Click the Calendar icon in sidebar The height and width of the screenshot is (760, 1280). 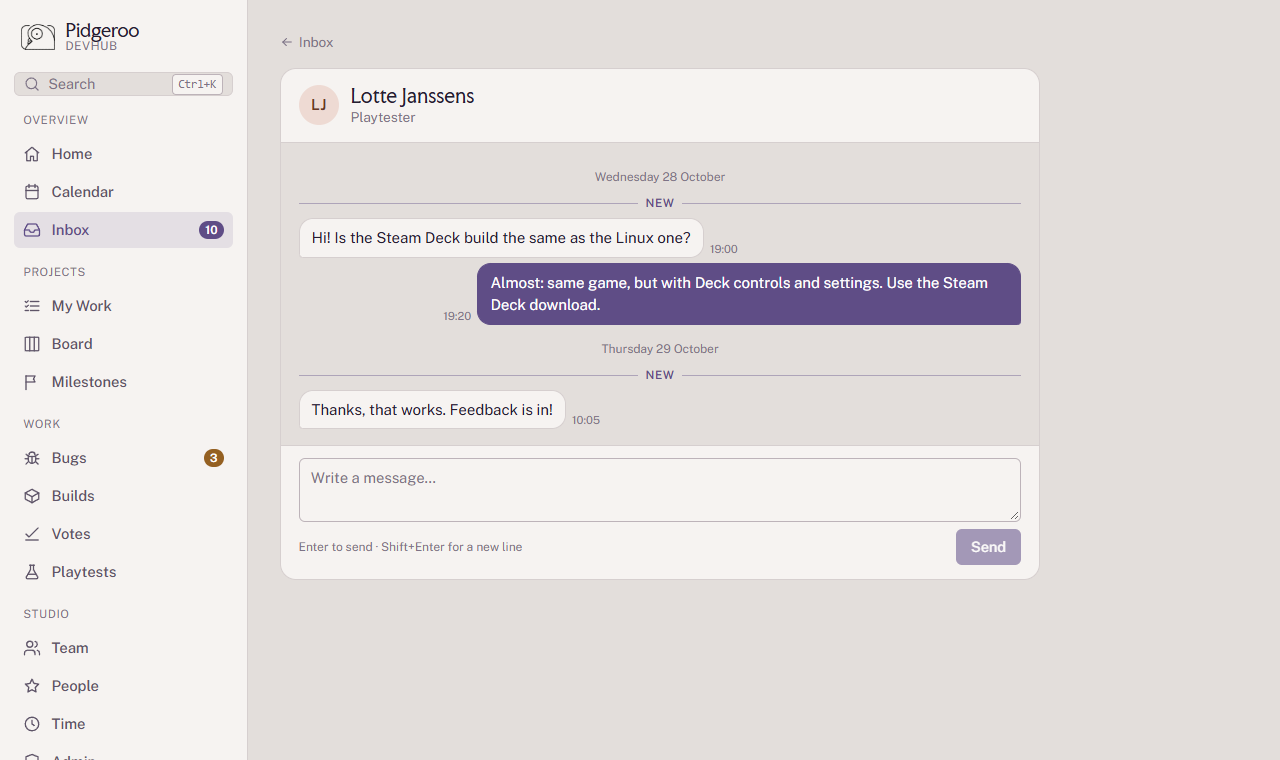pos(32,192)
